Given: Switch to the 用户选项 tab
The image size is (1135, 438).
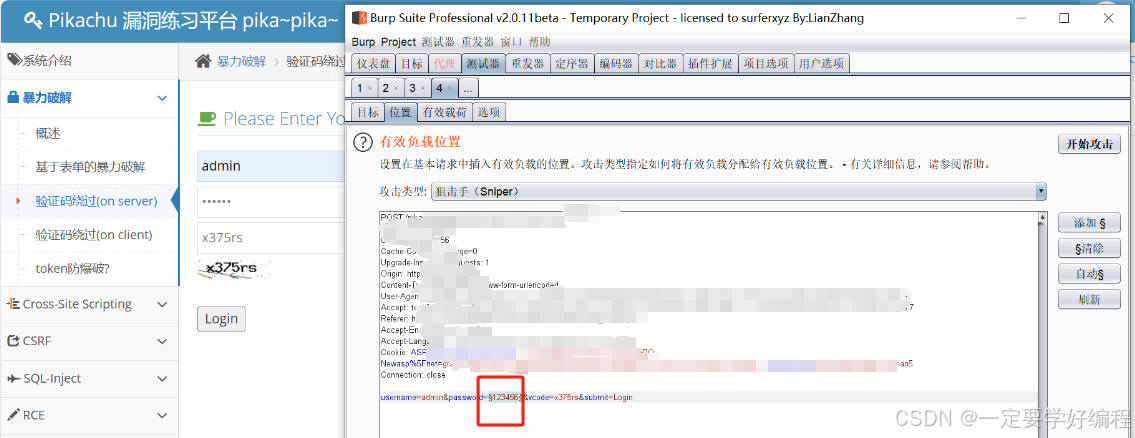Looking at the screenshot, I should tap(822, 64).
